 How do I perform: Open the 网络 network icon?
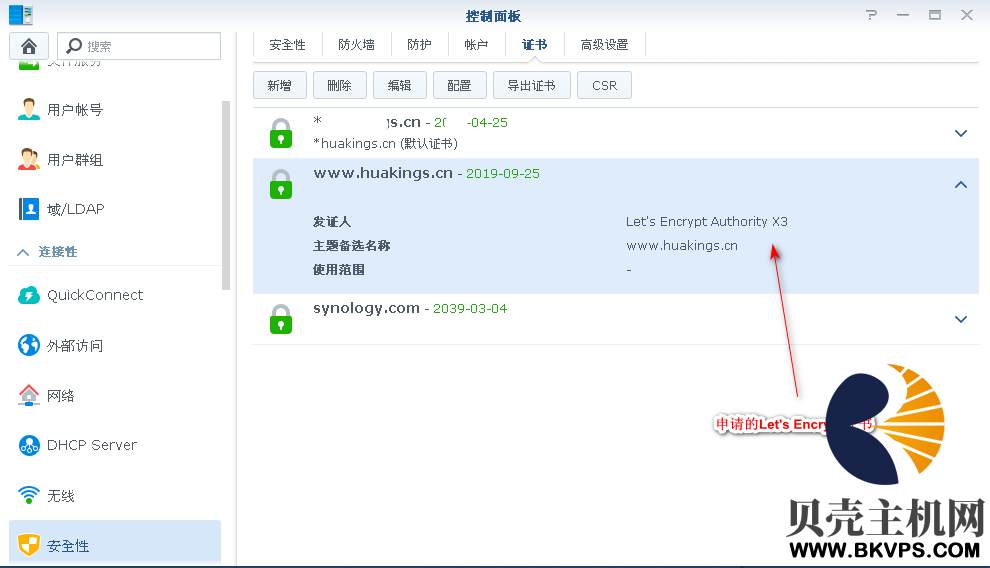(x=28, y=395)
